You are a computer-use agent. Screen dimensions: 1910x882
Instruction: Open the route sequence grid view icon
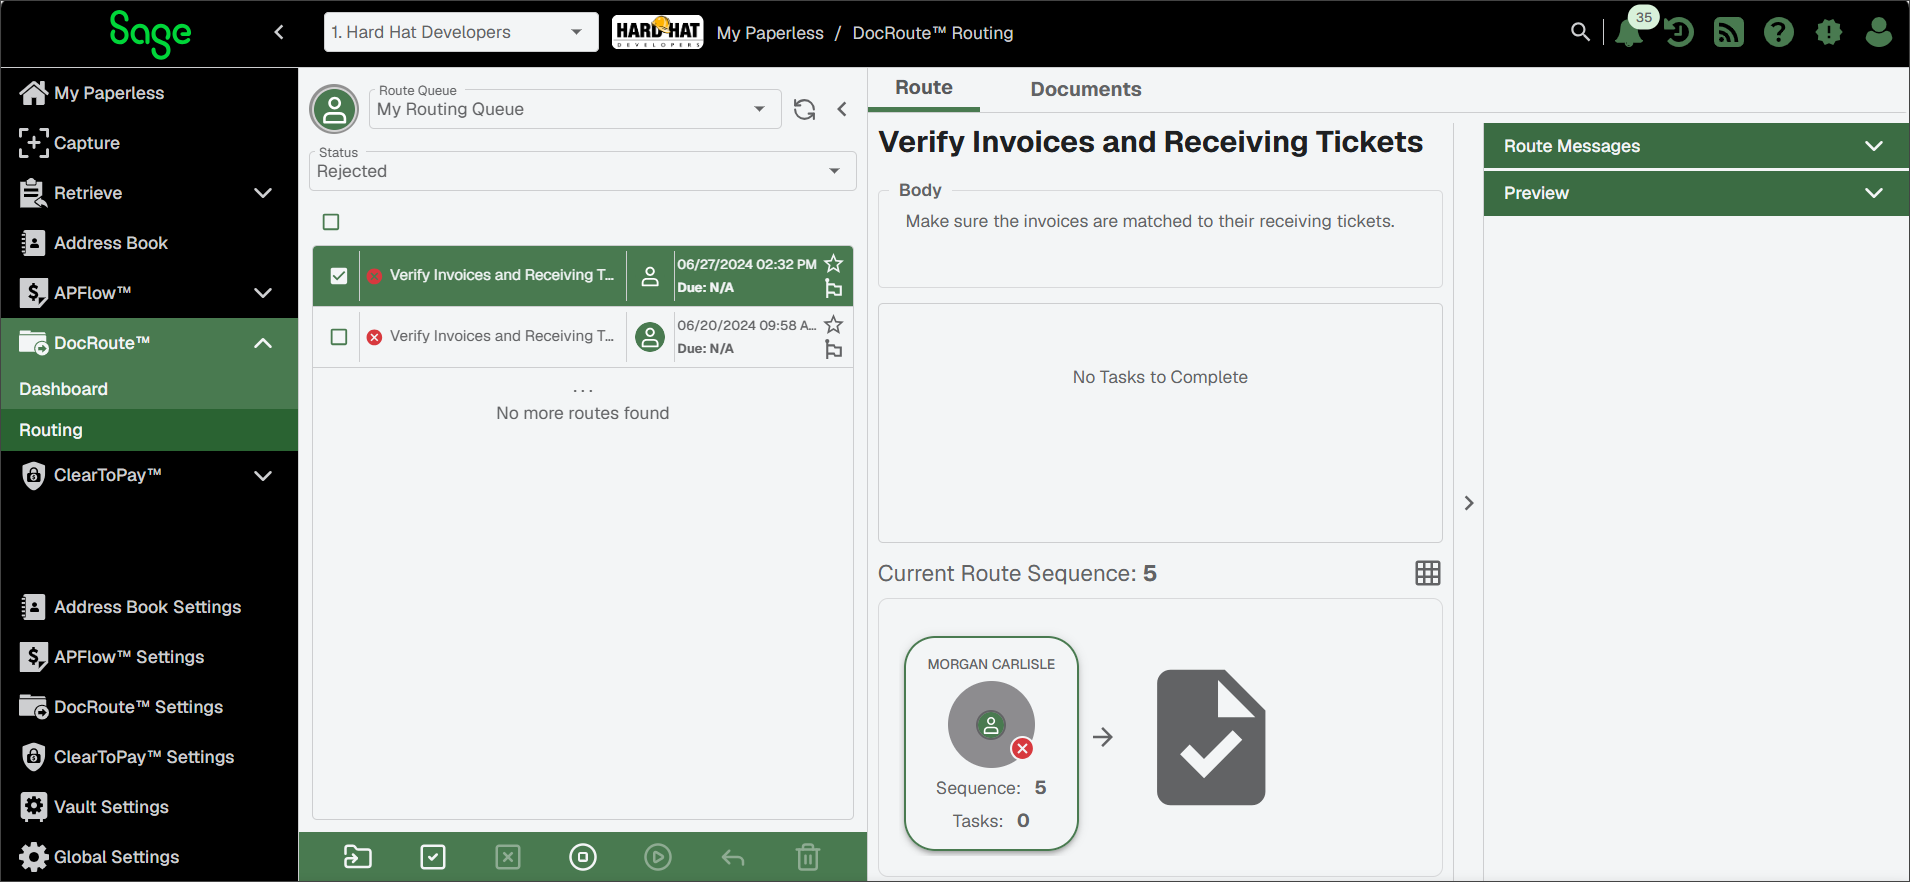click(1428, 573)
